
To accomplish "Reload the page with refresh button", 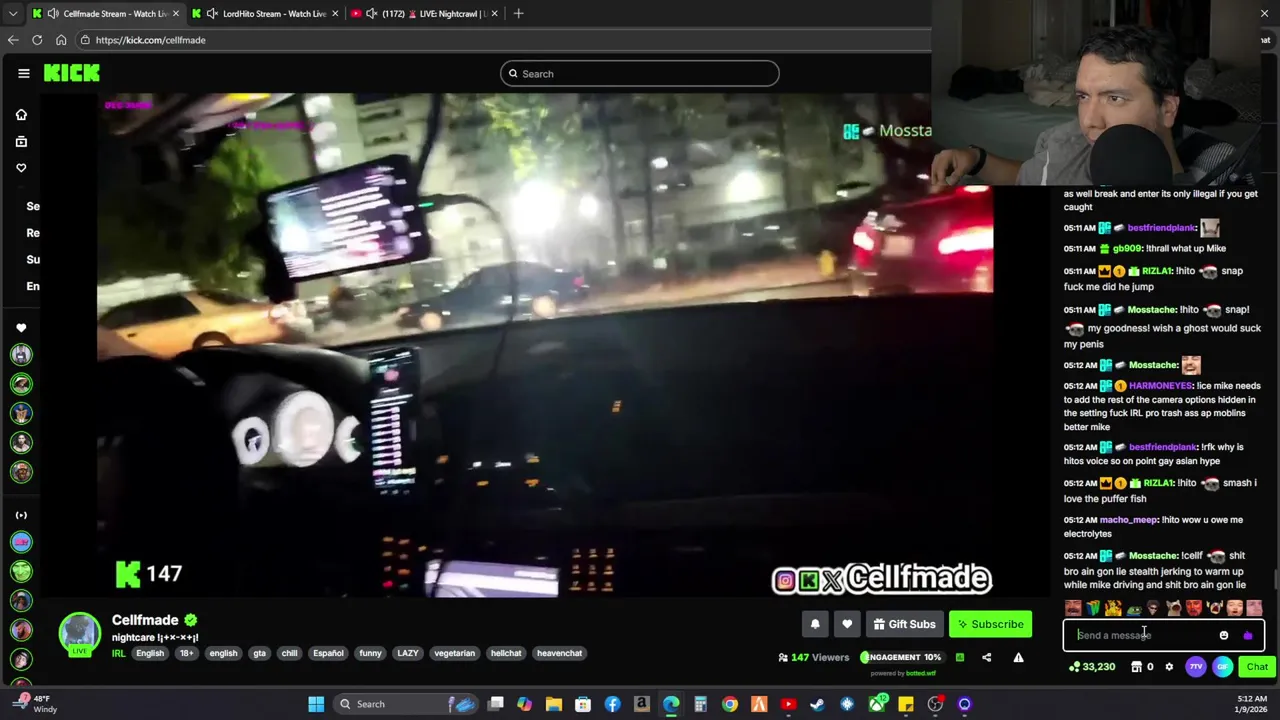I will 37,40.
